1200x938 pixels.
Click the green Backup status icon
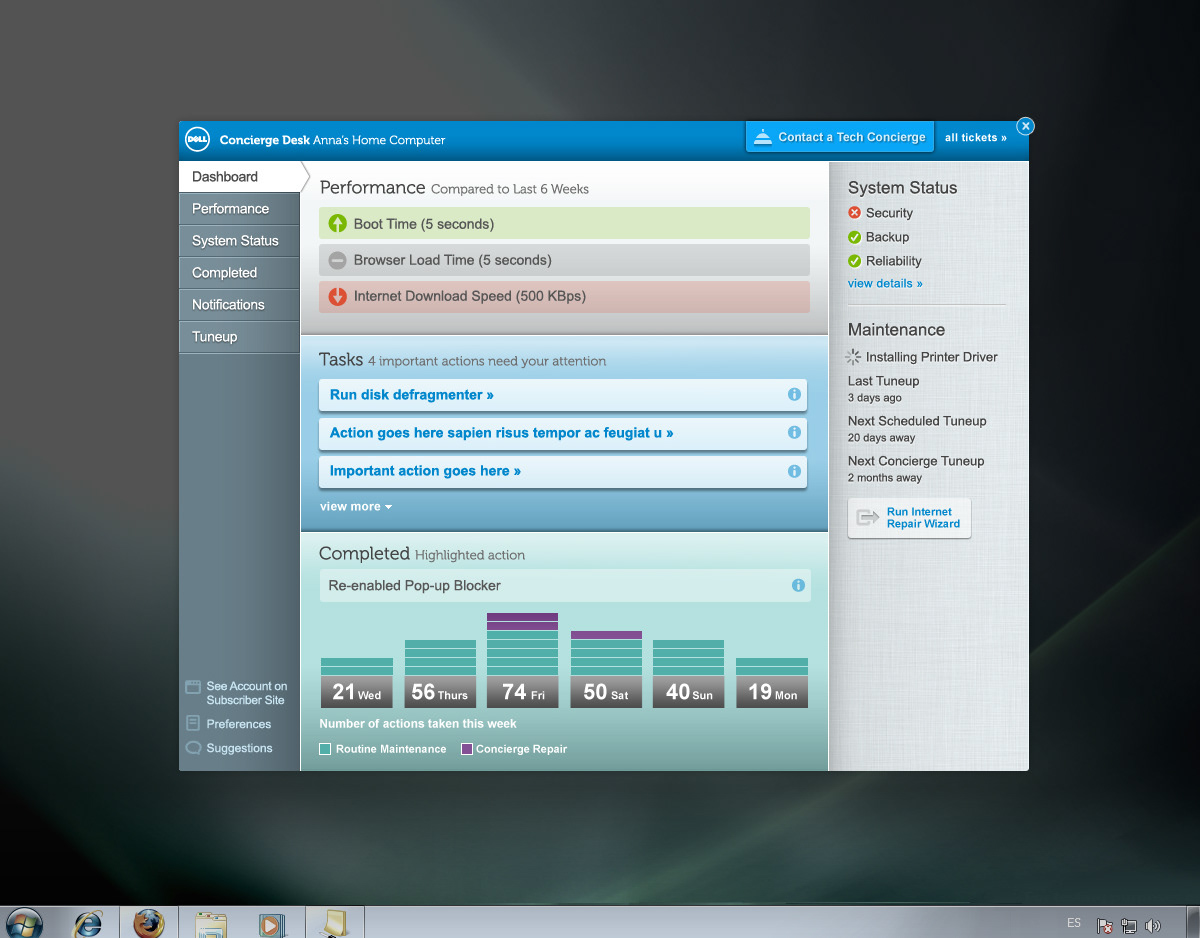pyautogui.click(x=854, y=237)
